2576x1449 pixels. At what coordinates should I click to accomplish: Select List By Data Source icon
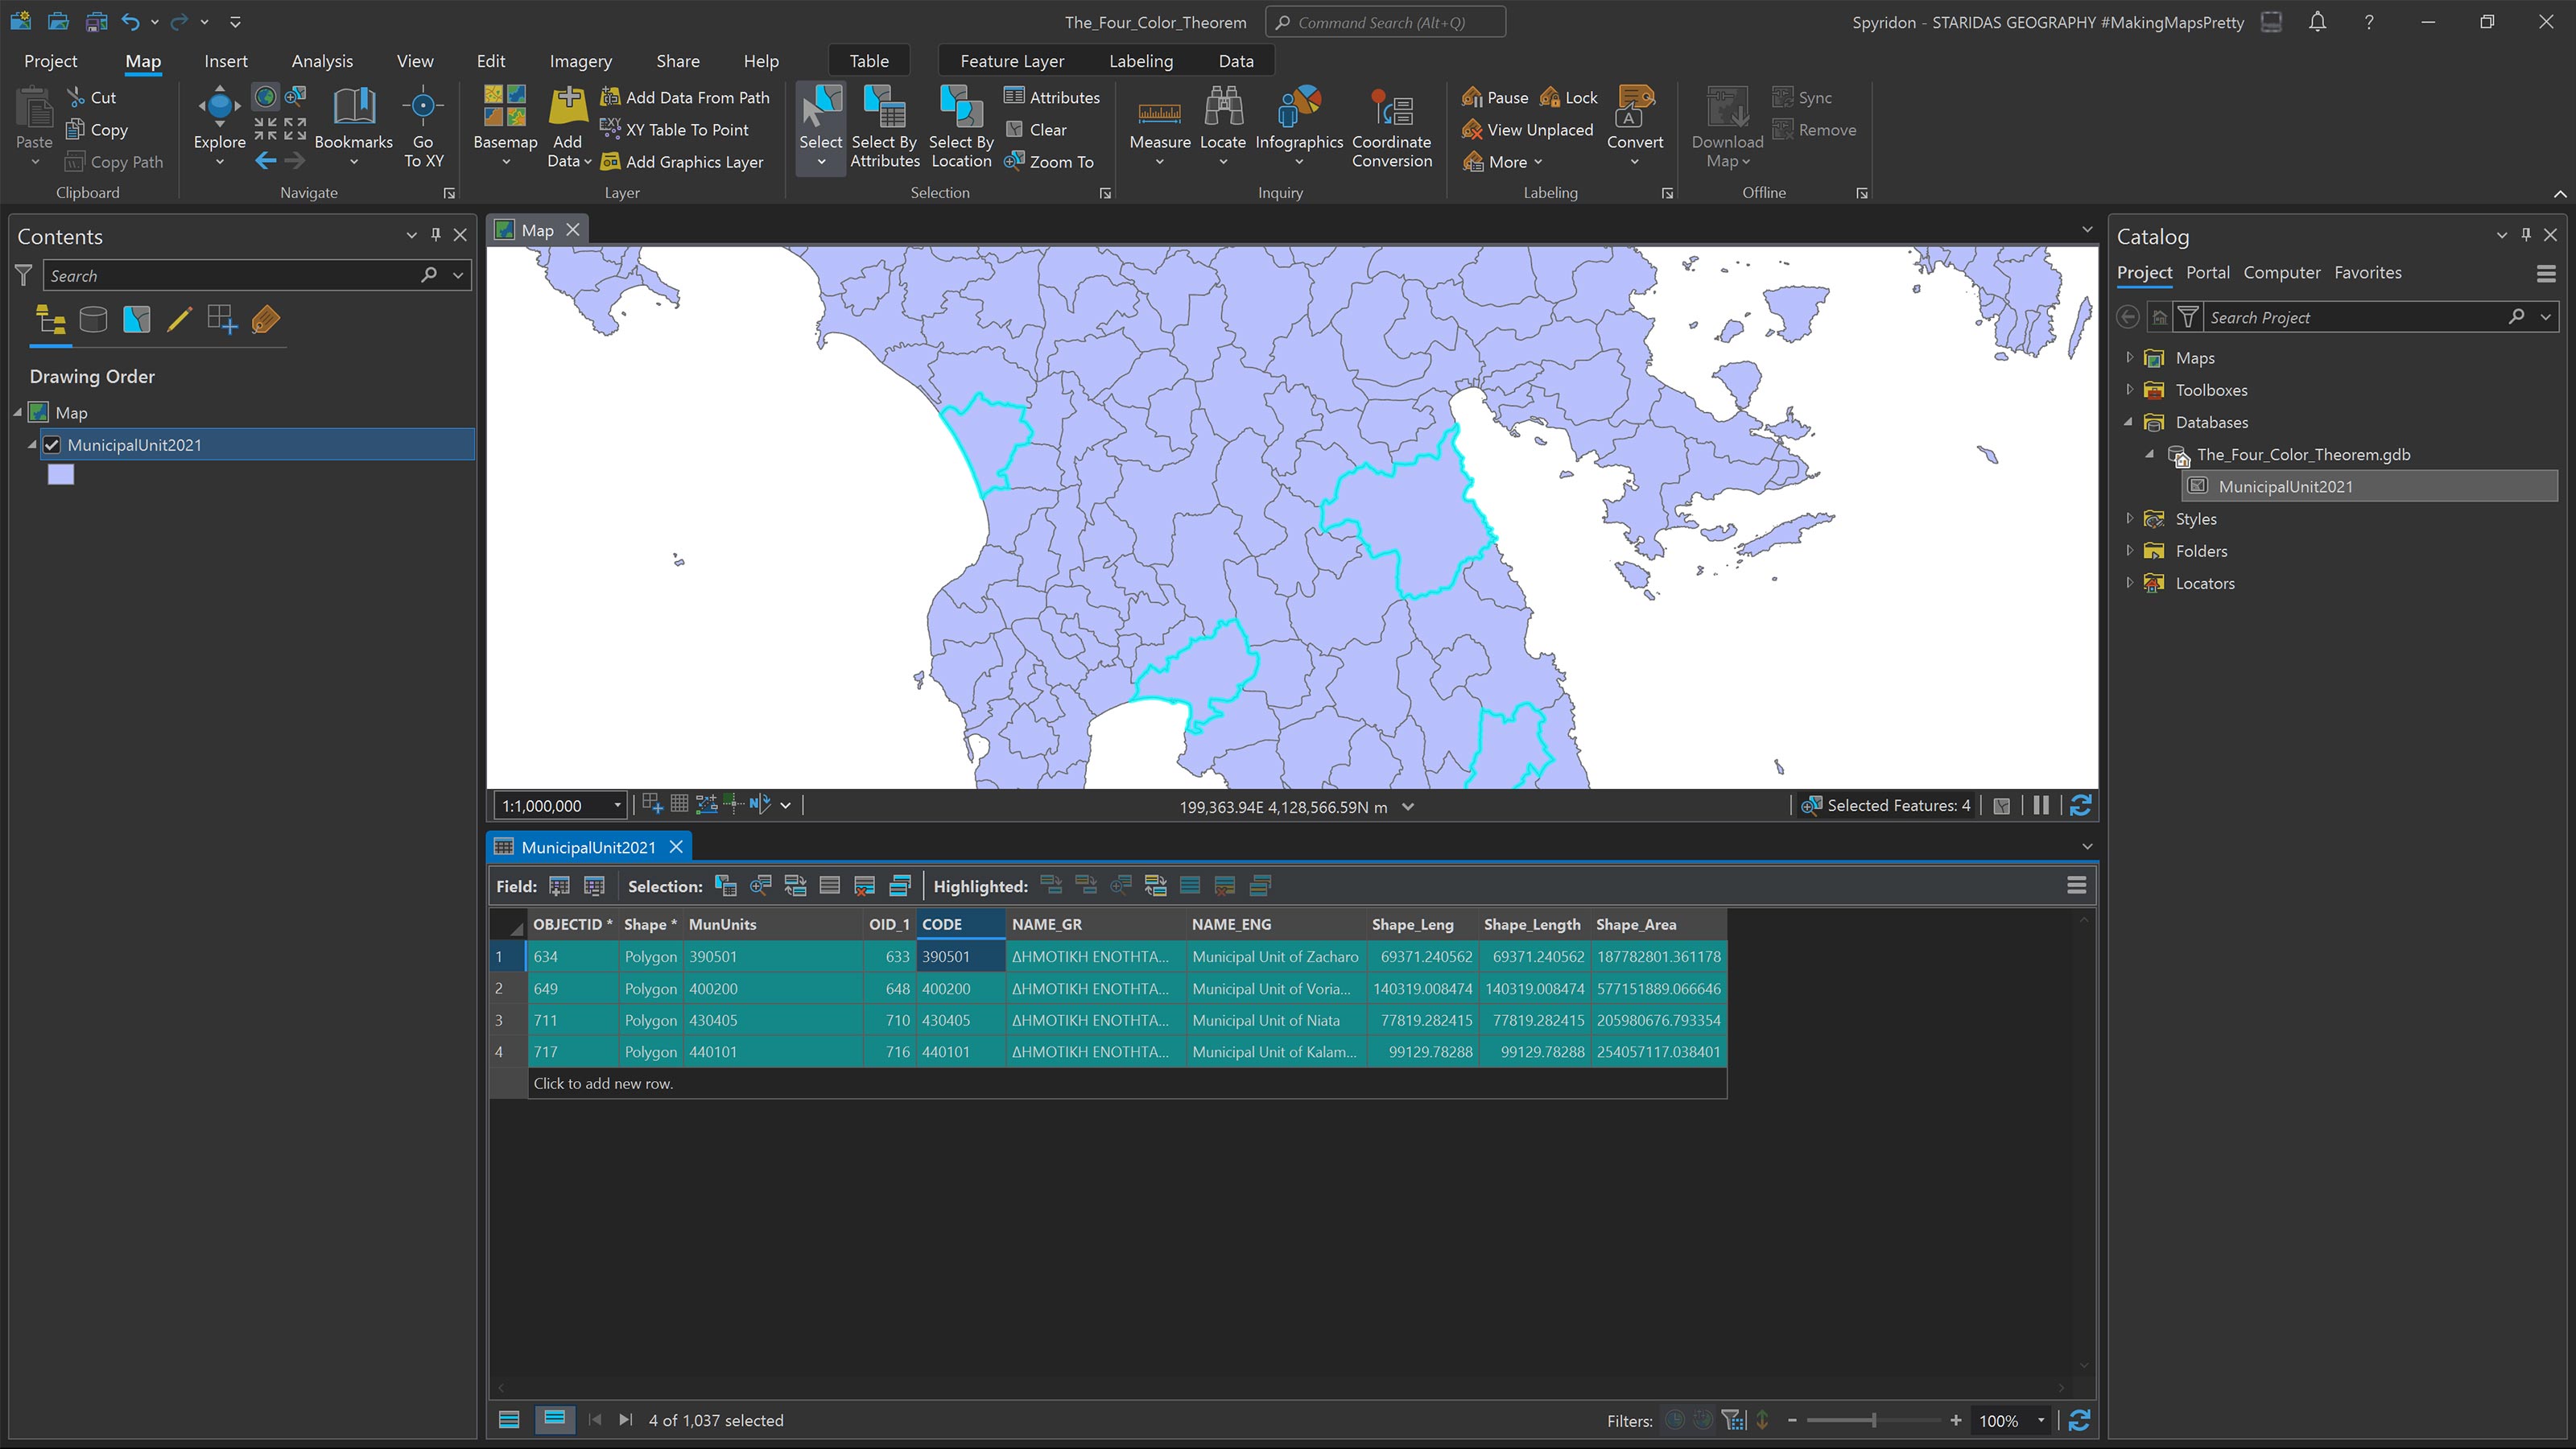tap(93, 320)
